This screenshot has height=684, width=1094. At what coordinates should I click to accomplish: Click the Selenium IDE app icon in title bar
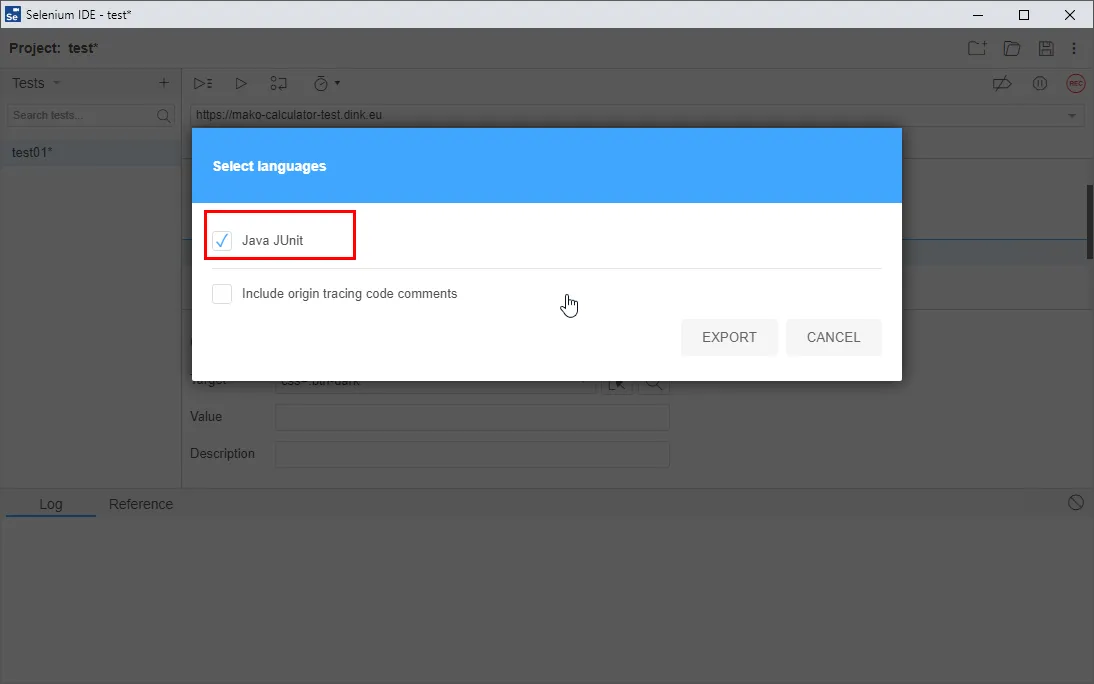coord(13,14)
